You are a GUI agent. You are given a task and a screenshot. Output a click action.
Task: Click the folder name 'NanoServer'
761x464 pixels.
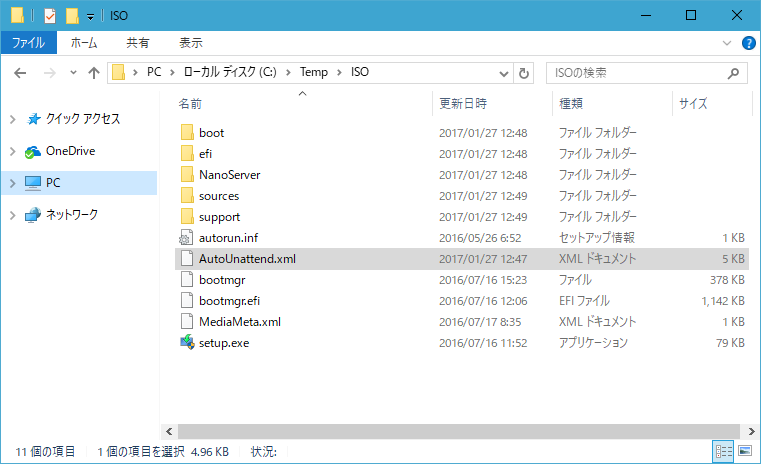coord(230,175)
